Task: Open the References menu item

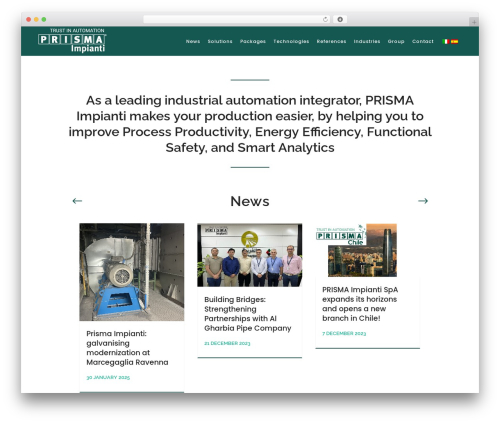Action: (x=331, y=41)
